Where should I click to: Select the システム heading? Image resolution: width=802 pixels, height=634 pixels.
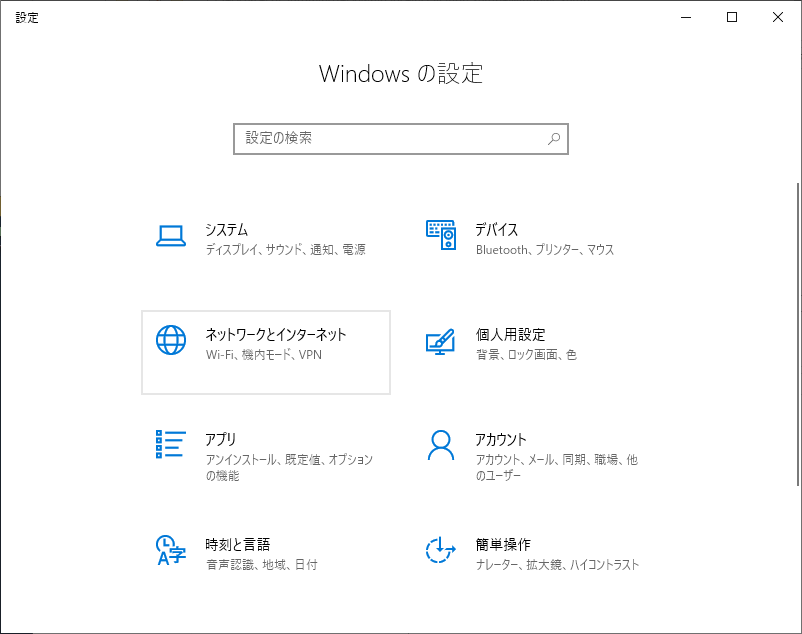[x=227, y=230]
